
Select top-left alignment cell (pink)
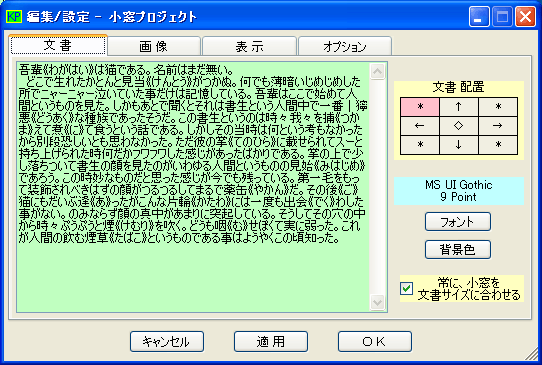[420, 106]
